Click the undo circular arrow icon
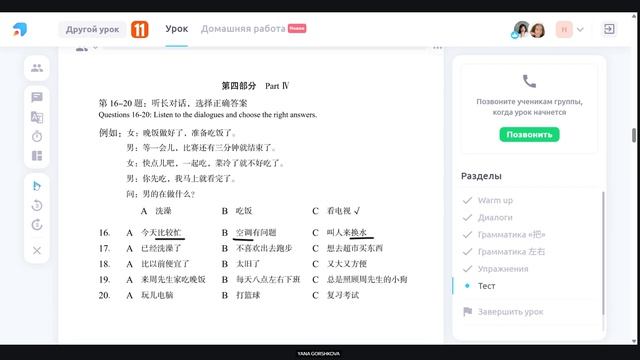This screenshot has height=360, width=640. (x=37, y=205)
